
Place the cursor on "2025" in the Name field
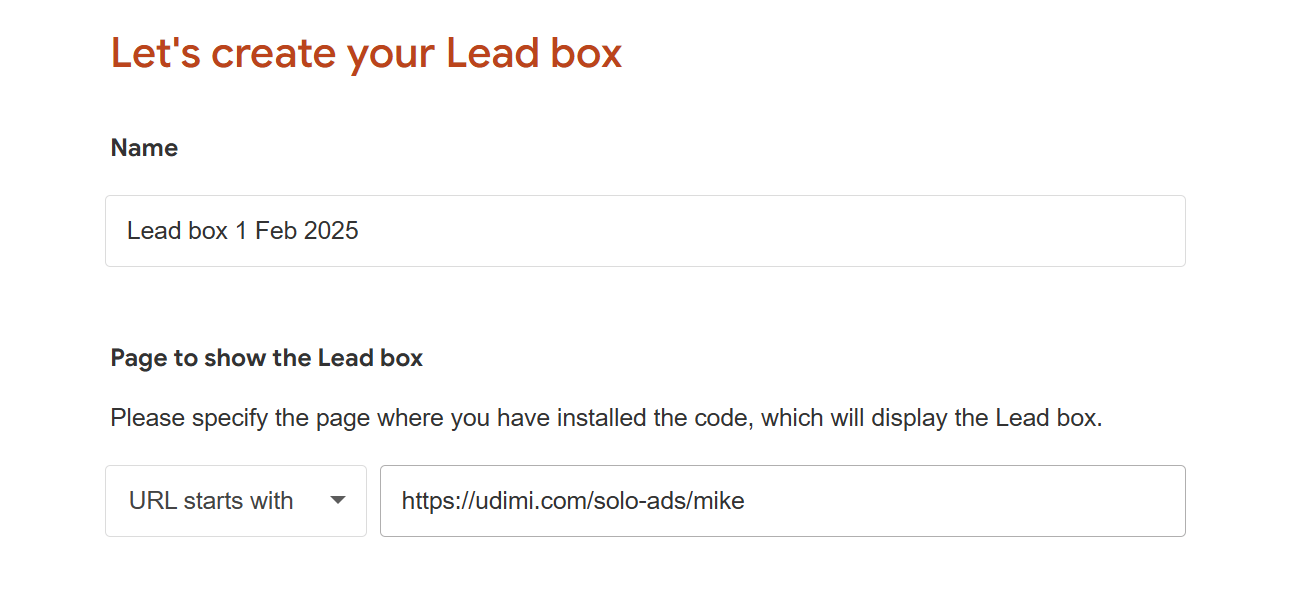[x=331, y=231]
